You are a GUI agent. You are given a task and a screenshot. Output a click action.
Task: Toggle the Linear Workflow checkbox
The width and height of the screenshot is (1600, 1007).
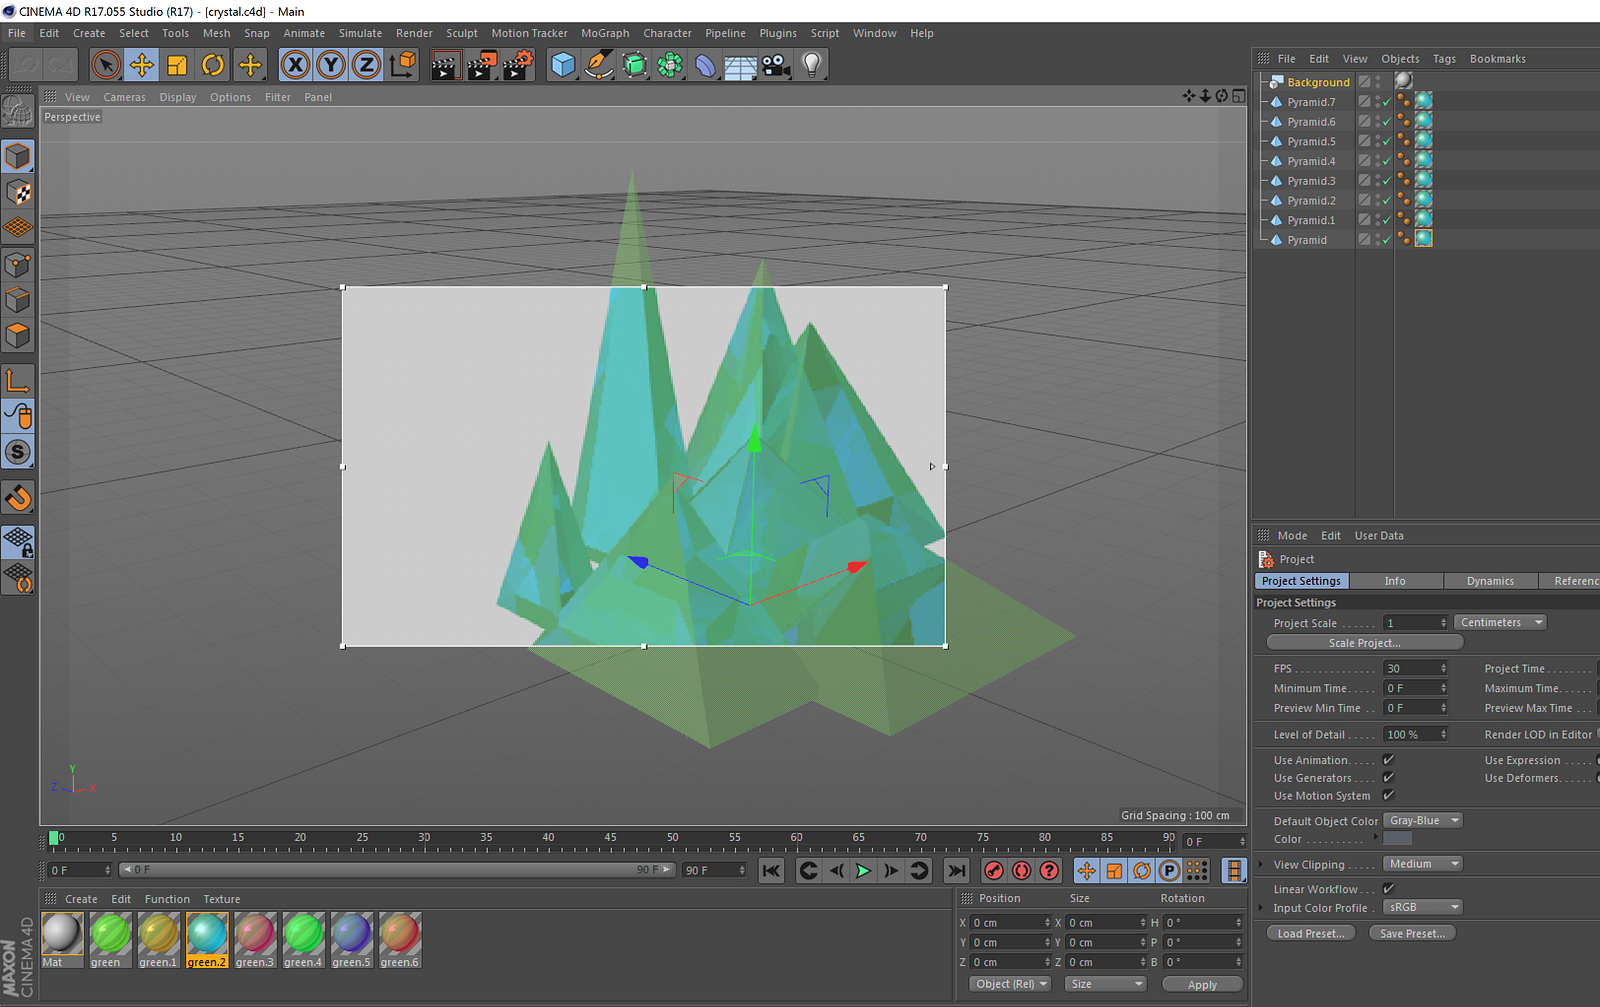(1388, 889)
